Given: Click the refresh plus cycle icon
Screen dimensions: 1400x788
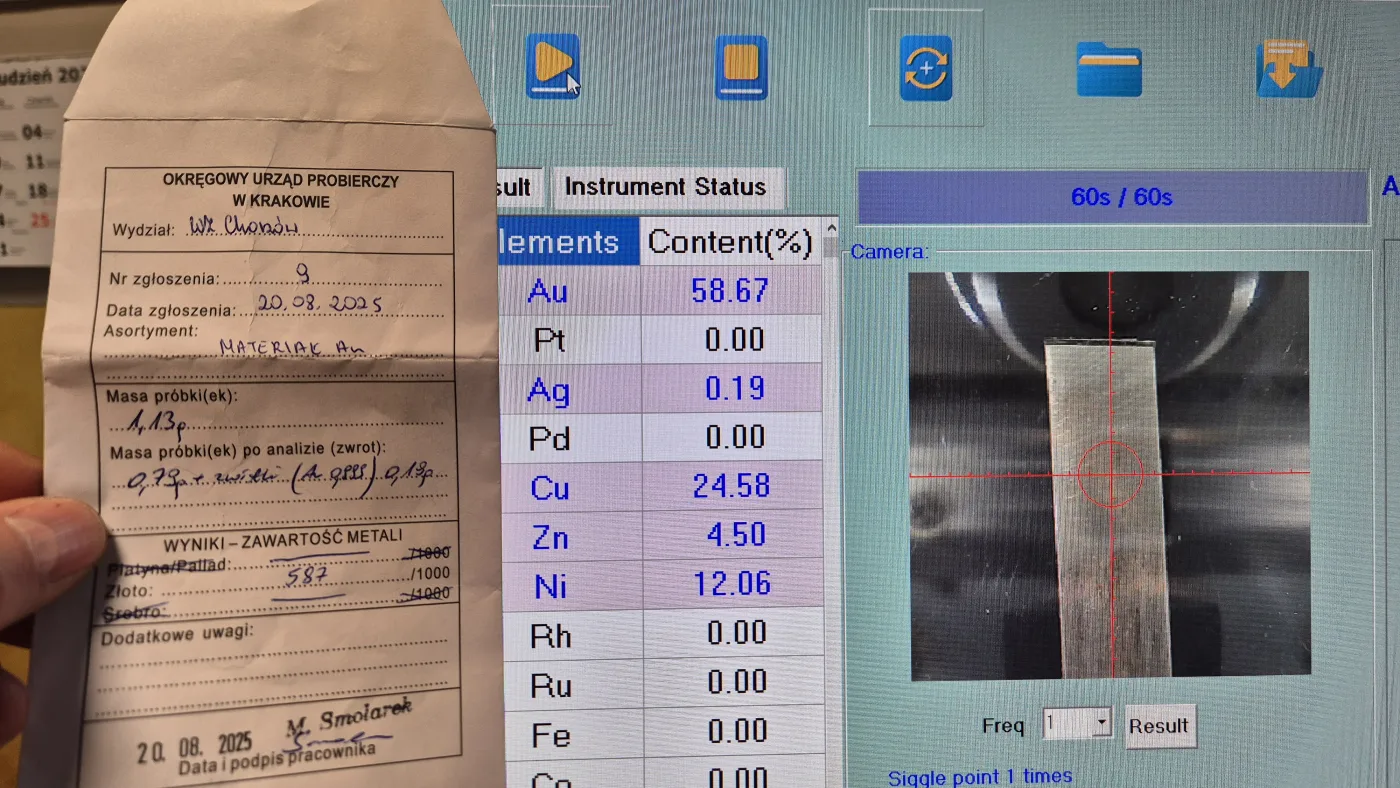Looking at the screenshot, I should tap(925, 68).
